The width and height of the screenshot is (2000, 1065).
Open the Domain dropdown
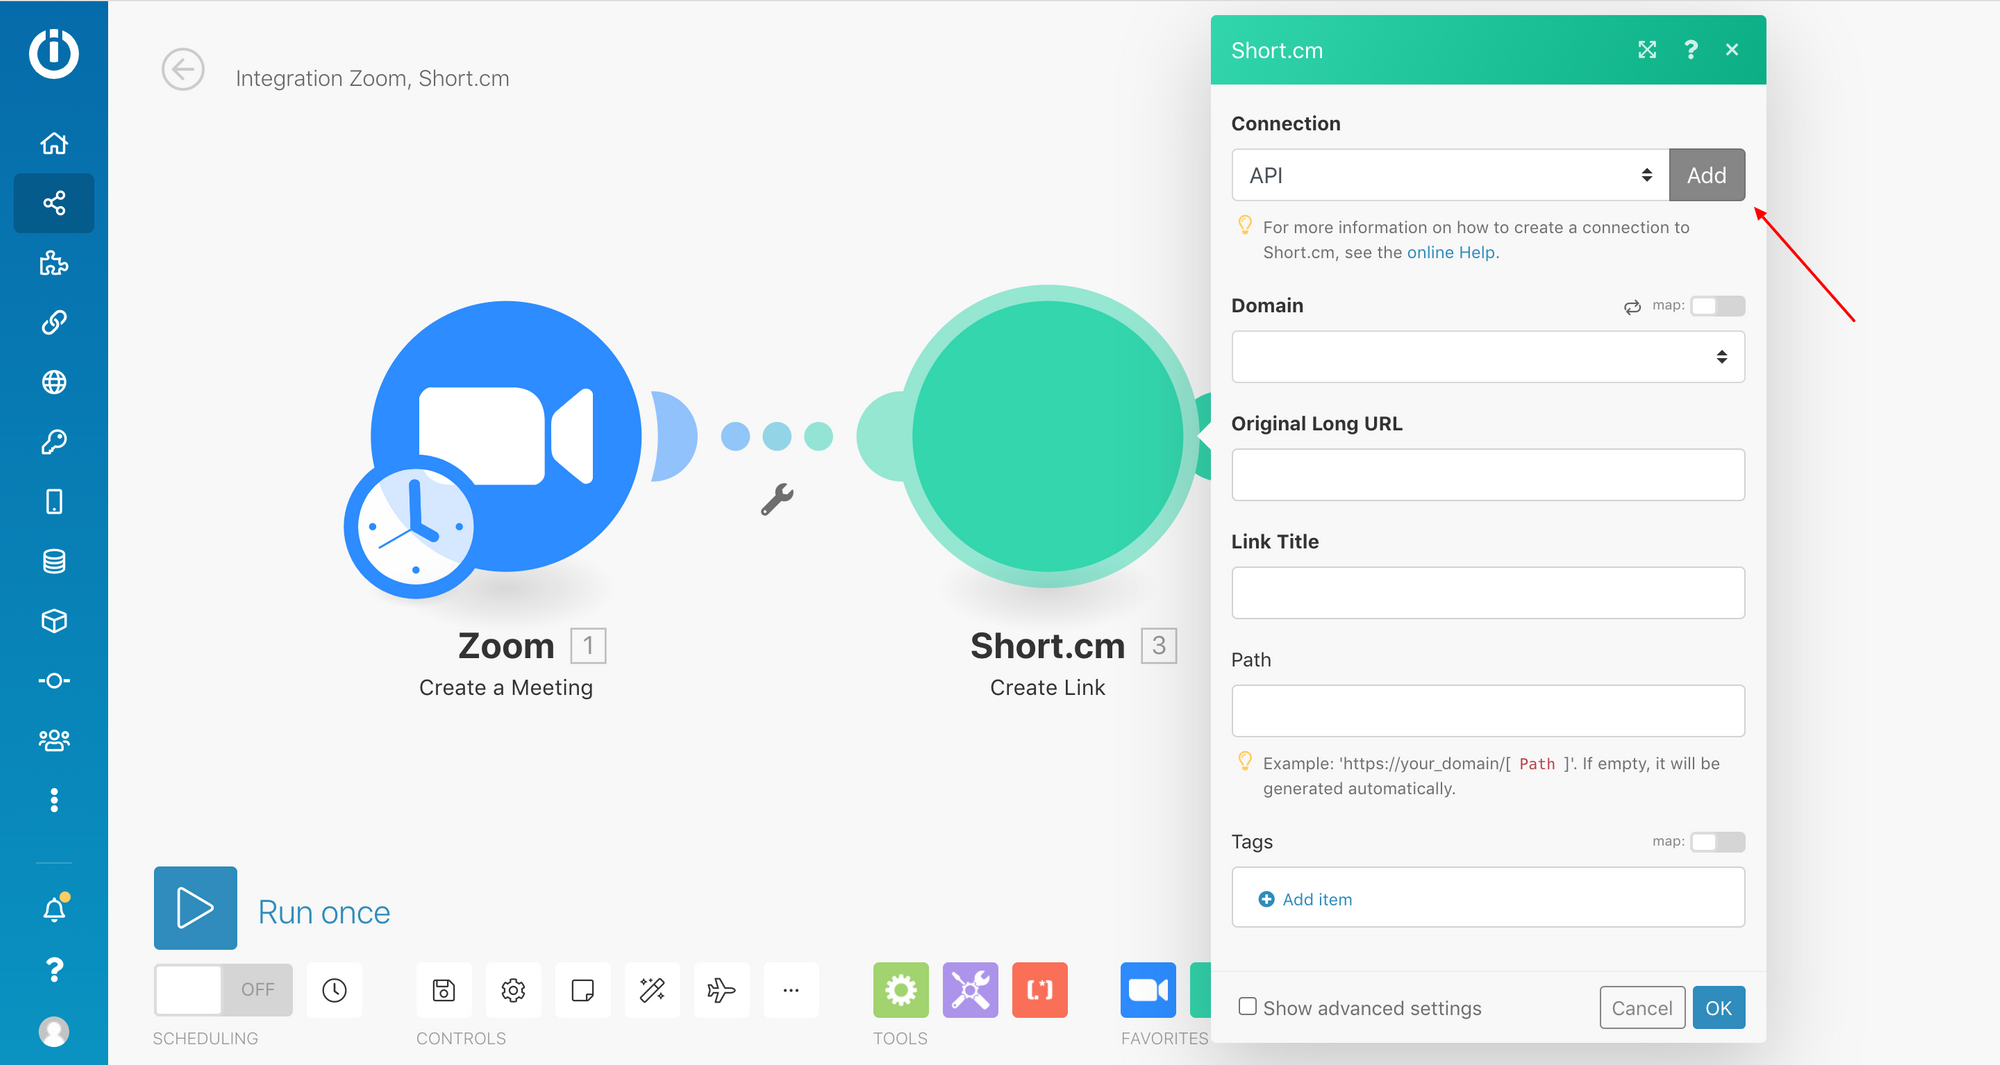click(x=1488, y=357)
